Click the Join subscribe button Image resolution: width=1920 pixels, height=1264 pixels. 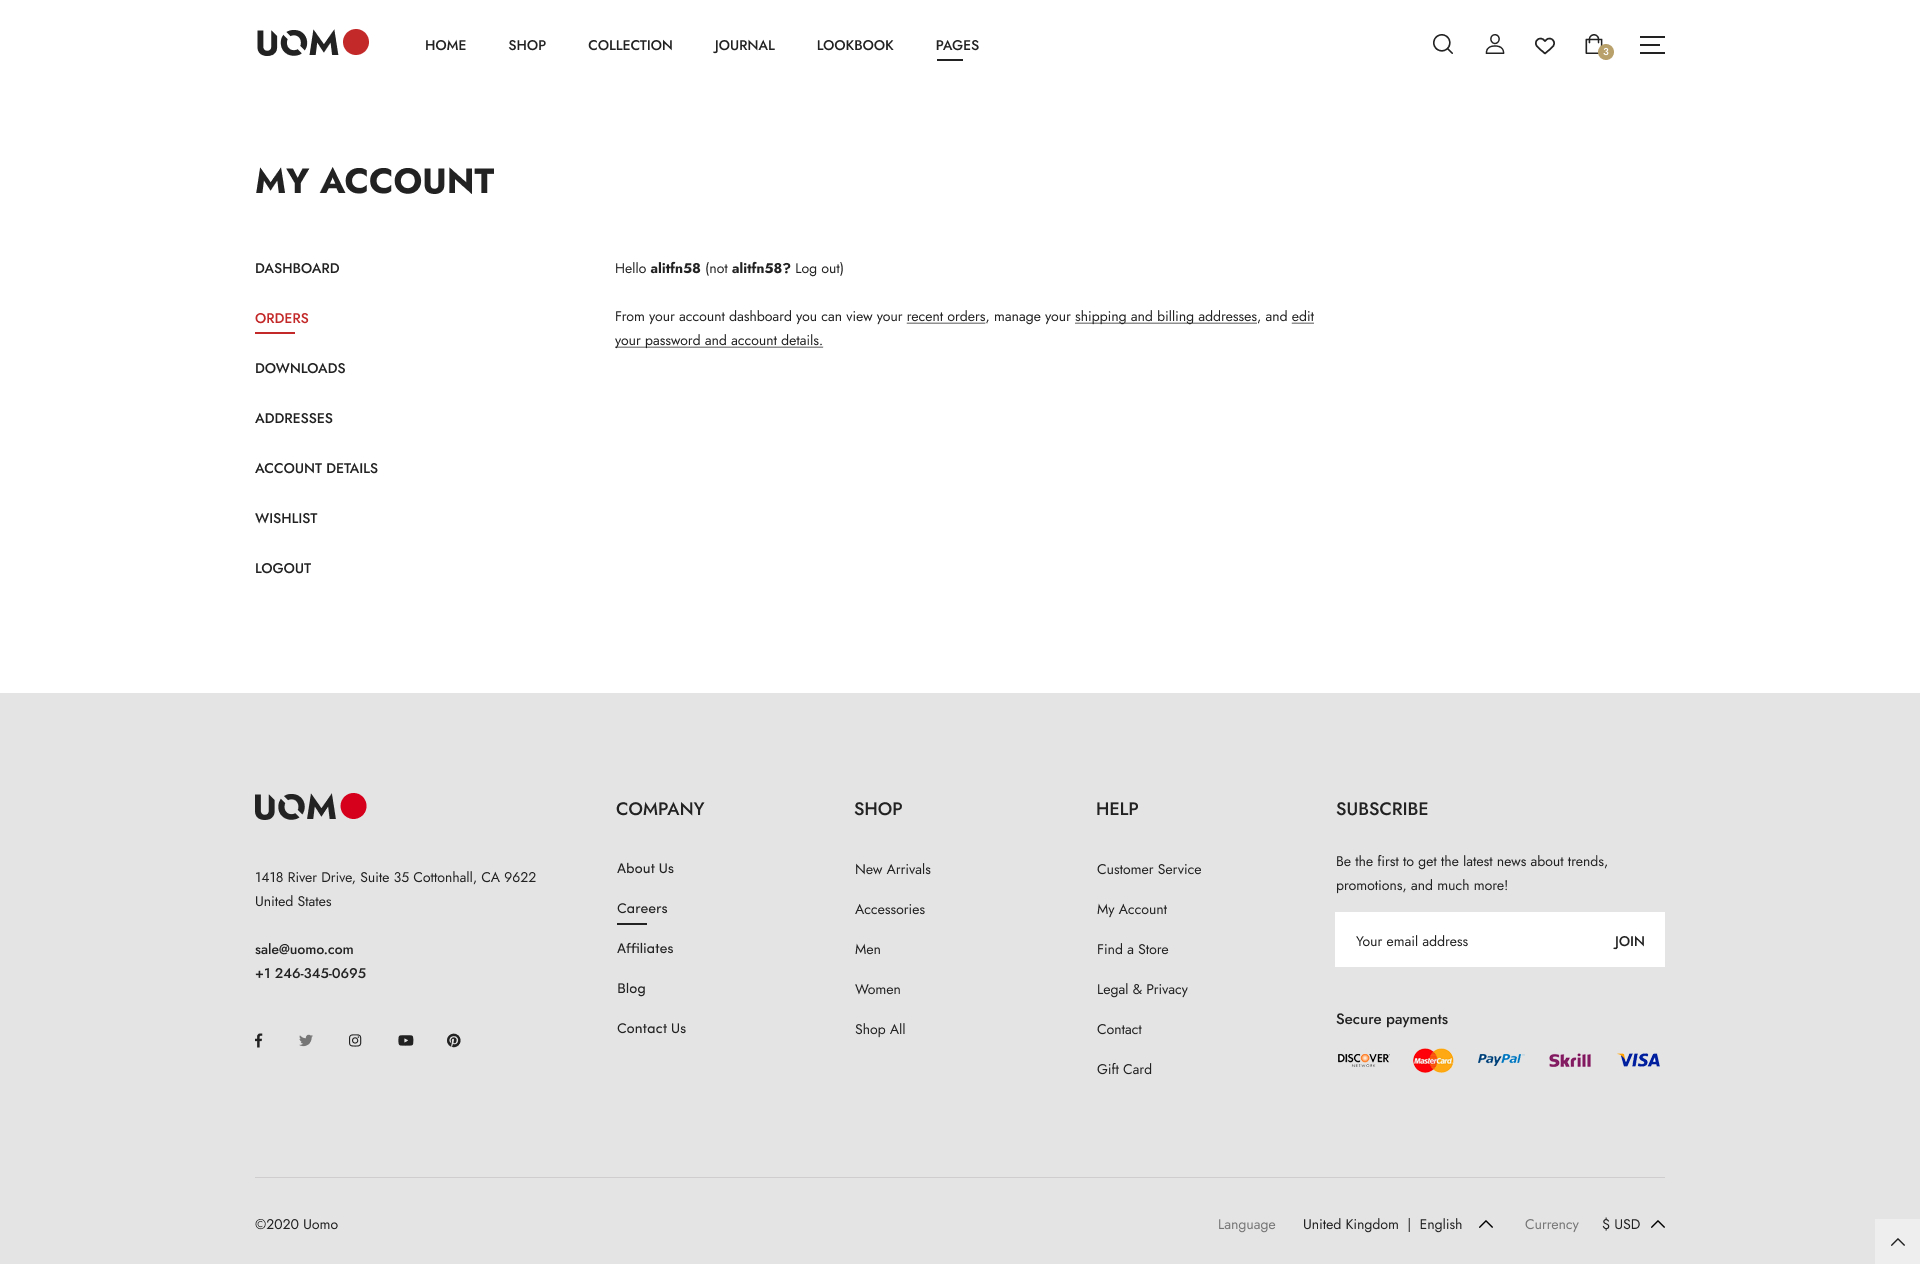(1628, 941)
